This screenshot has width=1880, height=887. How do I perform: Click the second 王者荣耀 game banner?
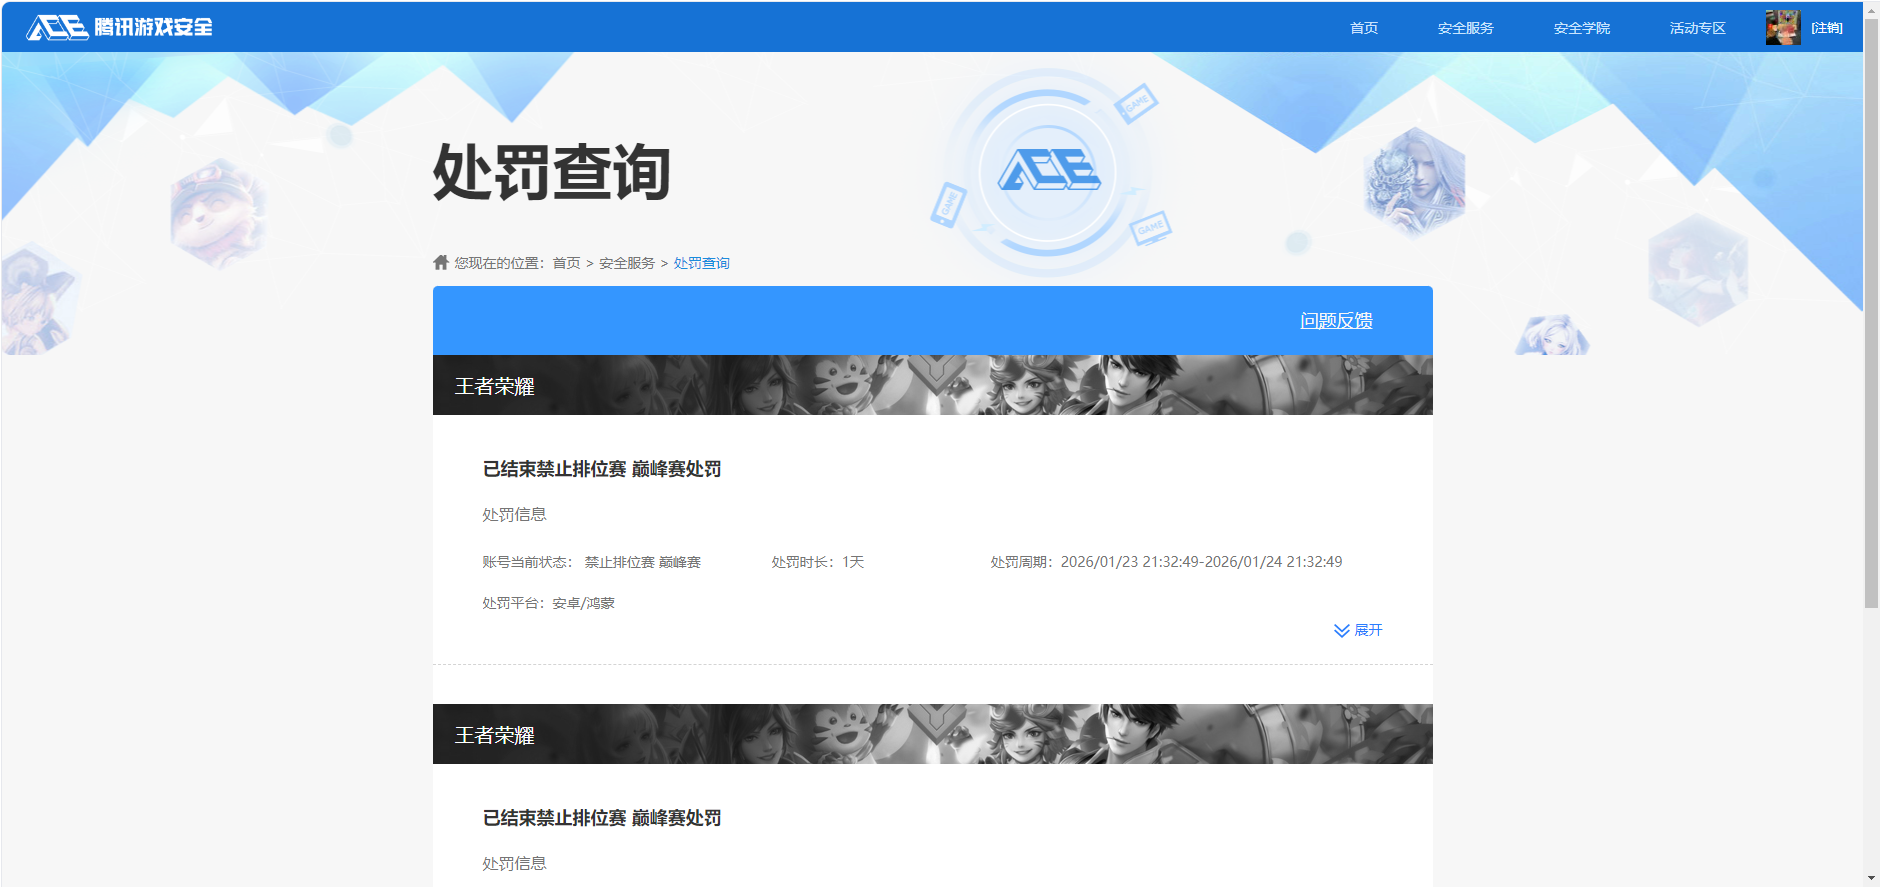point(933,734)
